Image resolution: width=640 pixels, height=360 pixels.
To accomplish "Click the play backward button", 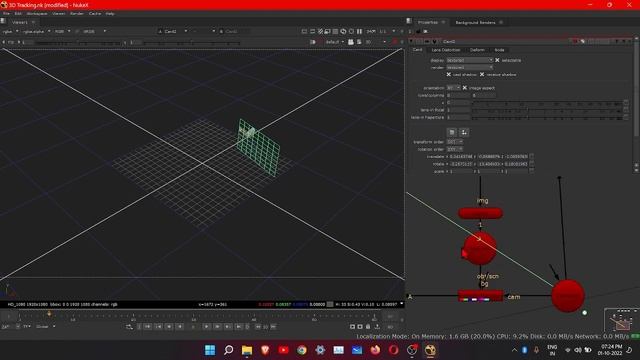I will coord(180,327).
